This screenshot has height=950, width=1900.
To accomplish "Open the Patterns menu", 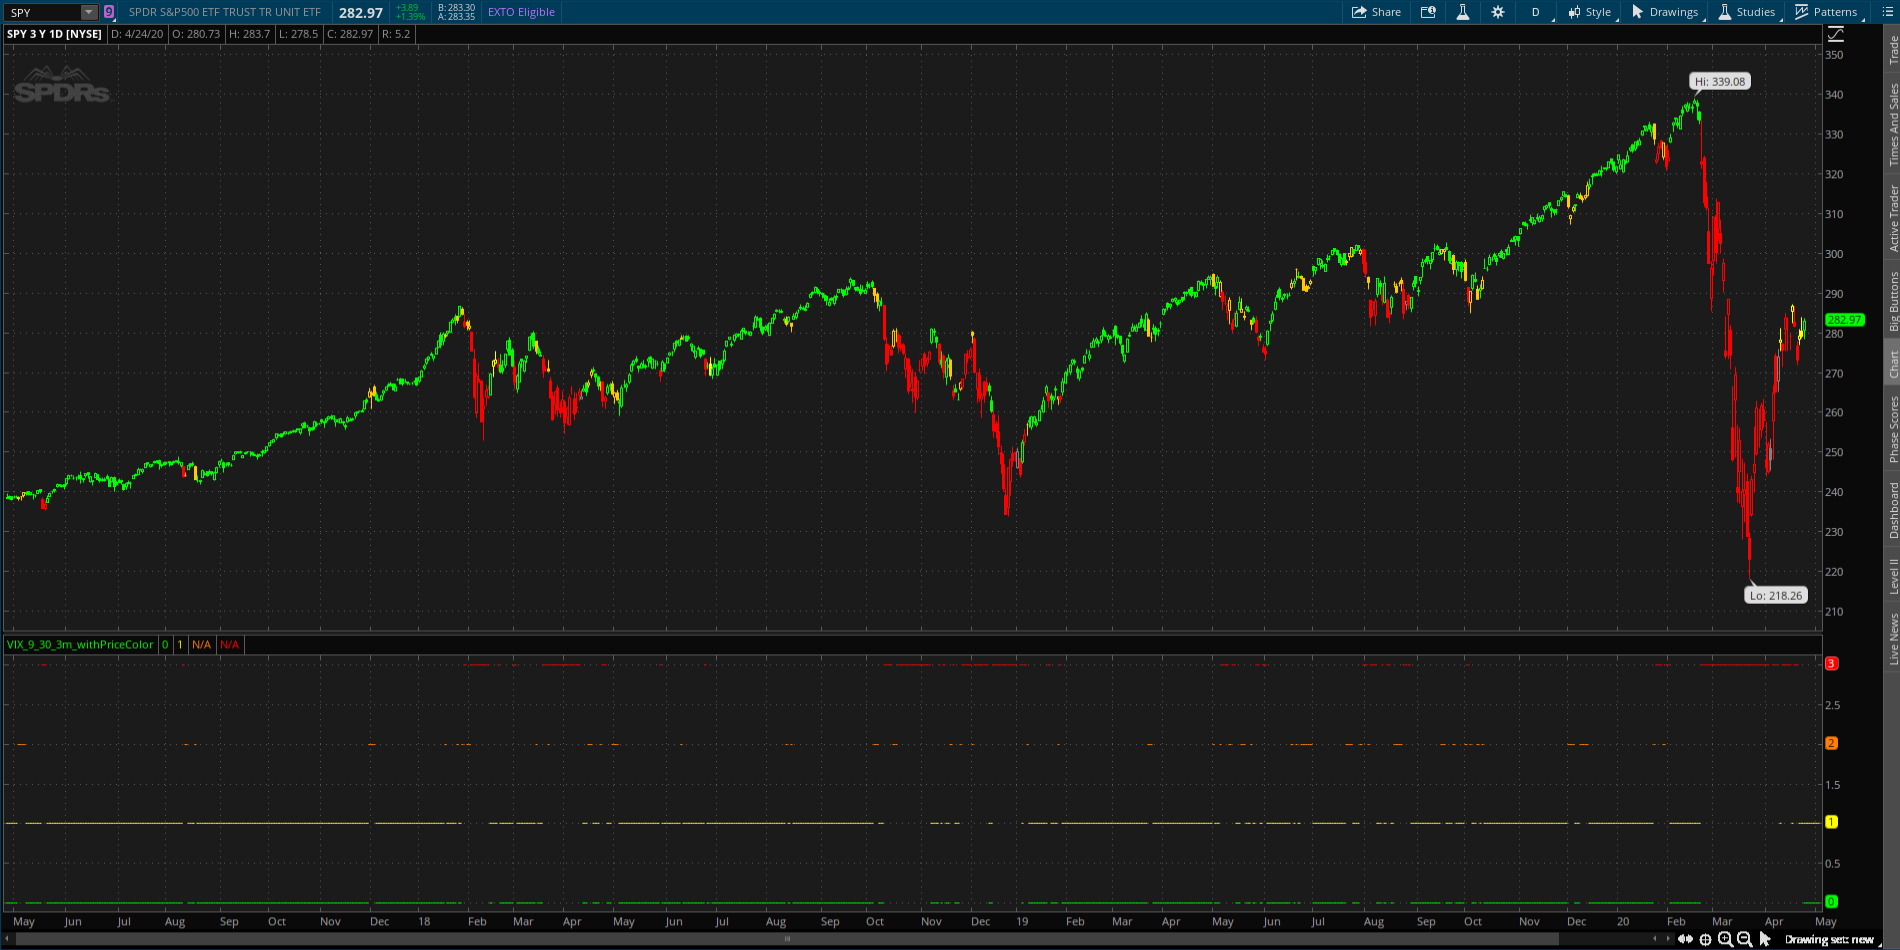I will [1827, 12].
